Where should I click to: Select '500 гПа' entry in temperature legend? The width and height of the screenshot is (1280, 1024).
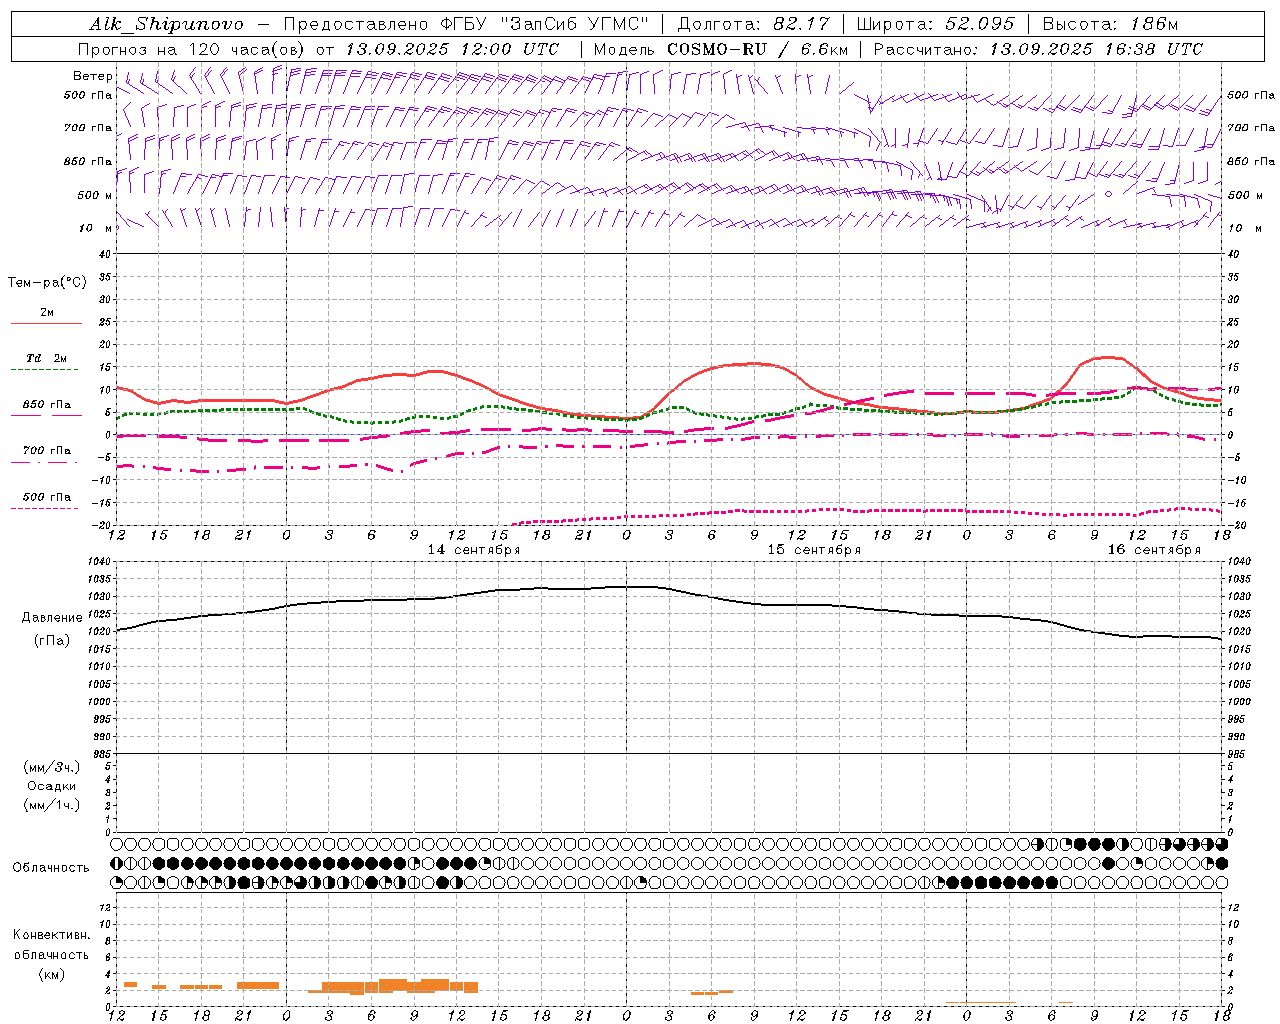[47, 497]
